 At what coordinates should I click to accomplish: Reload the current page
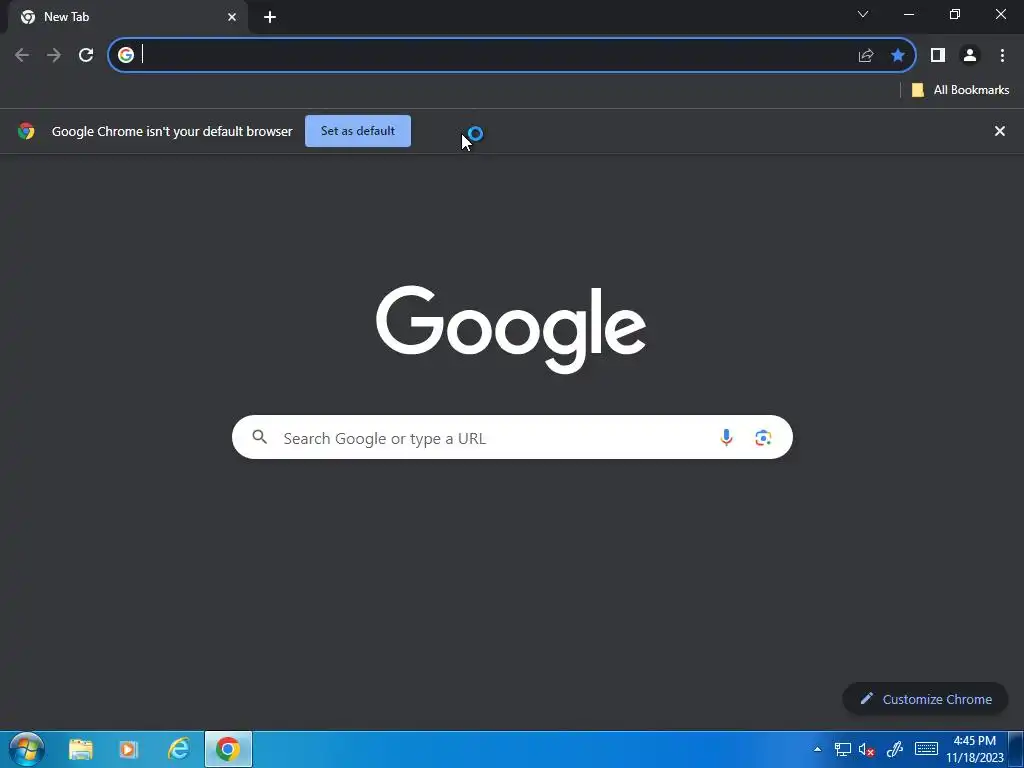click(86, 55)
